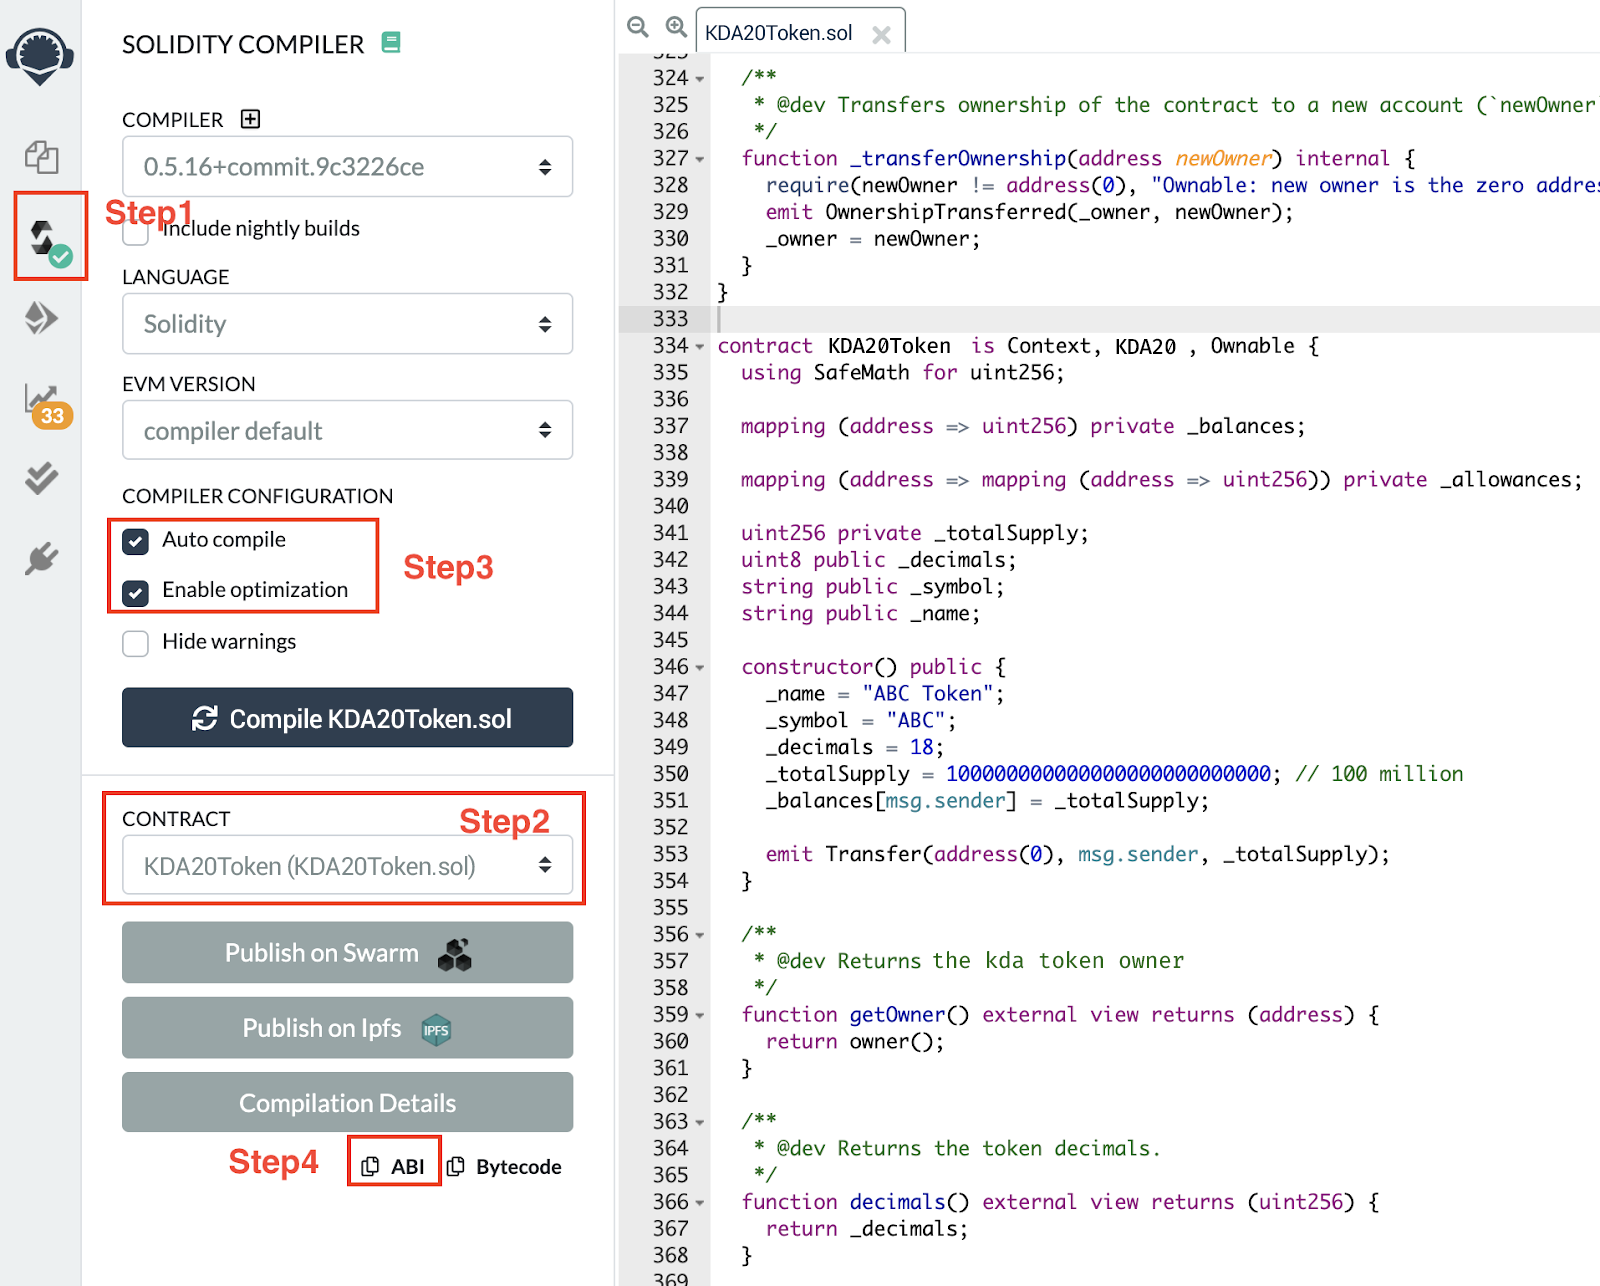Open the compiler documentation book icon

click(x=391, y=42)
